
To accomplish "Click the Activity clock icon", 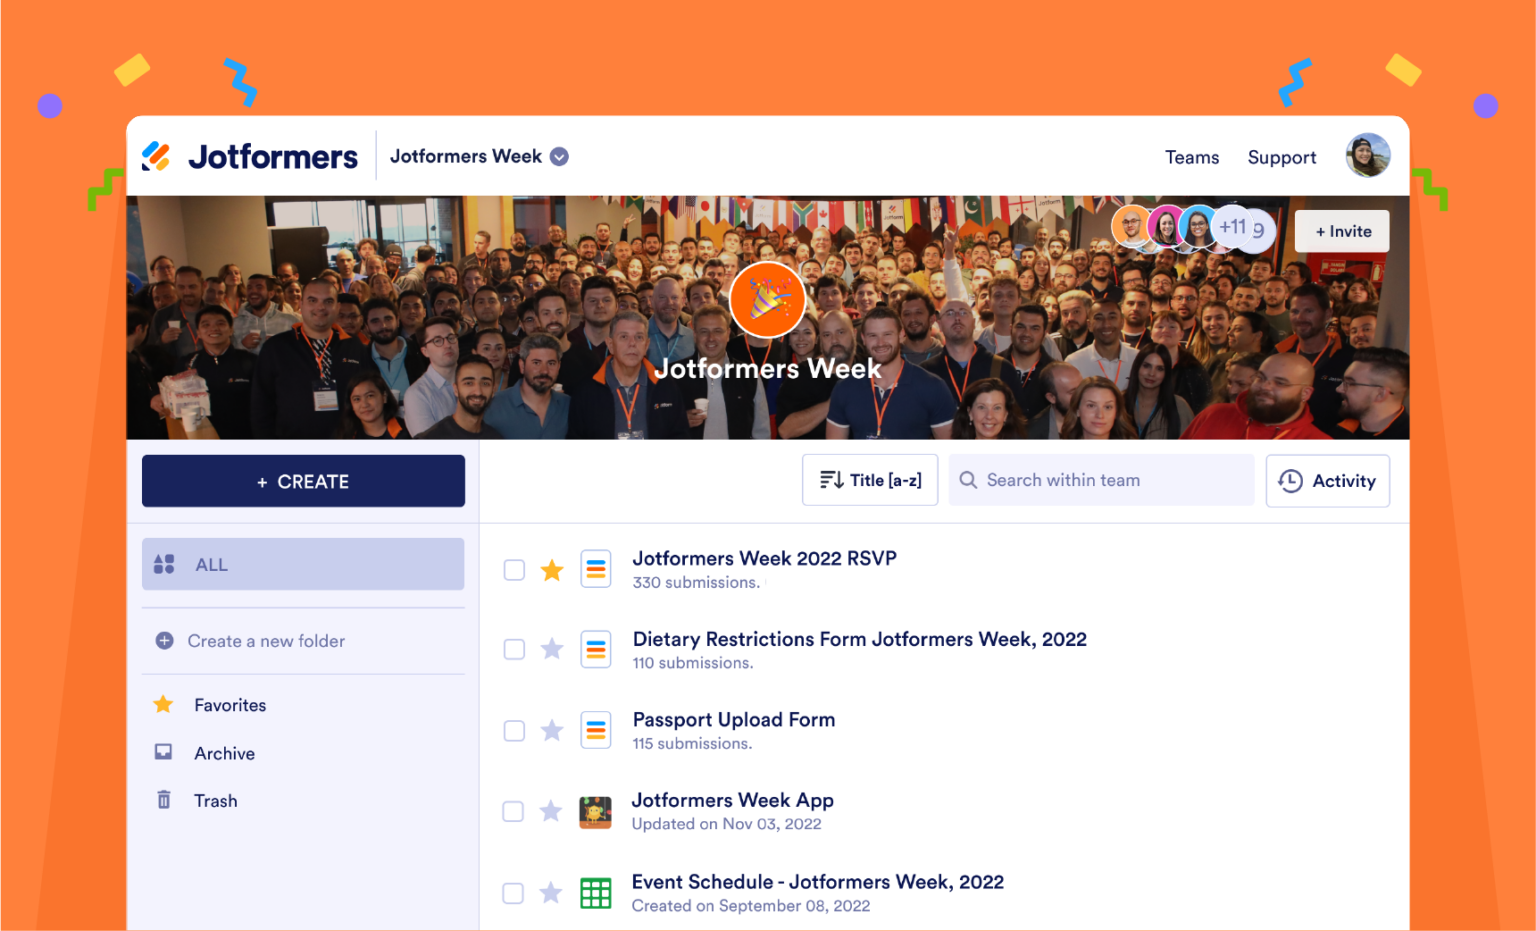I will tap(1290, 481).
